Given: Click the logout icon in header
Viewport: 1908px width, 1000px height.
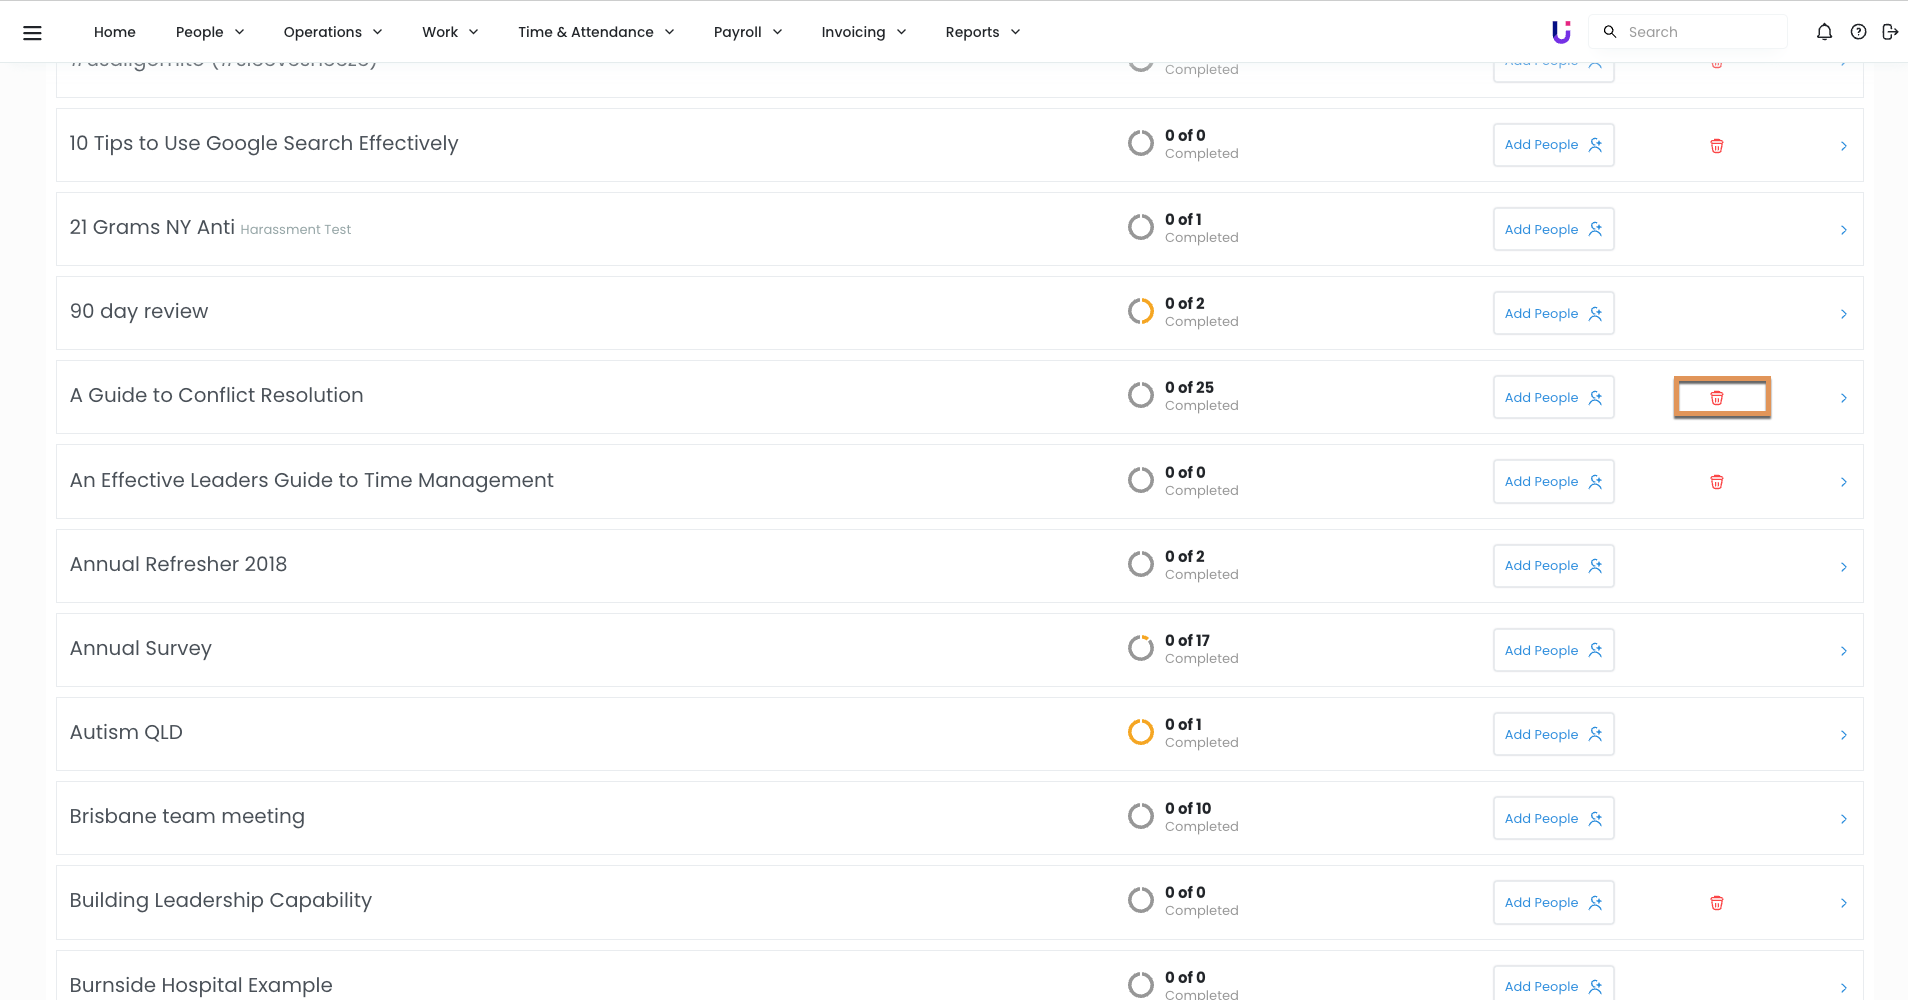Looking at the screenshot, I should 1890,32.
